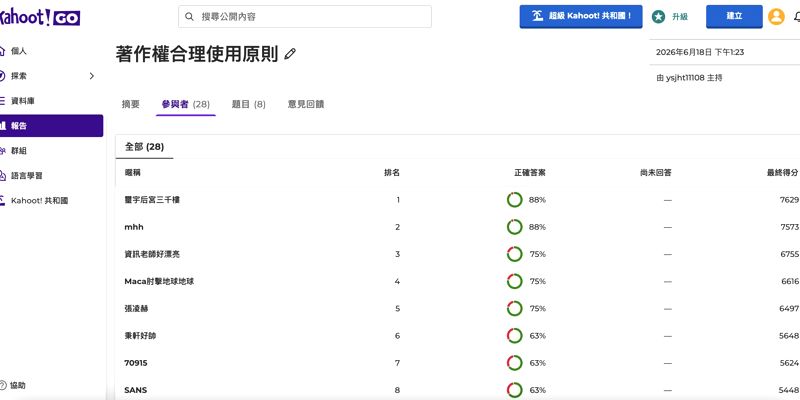The height and width of the screenshot is (400, 800).
Task: Switch to the 摘要 tab
Action: [x=131, y=104]
